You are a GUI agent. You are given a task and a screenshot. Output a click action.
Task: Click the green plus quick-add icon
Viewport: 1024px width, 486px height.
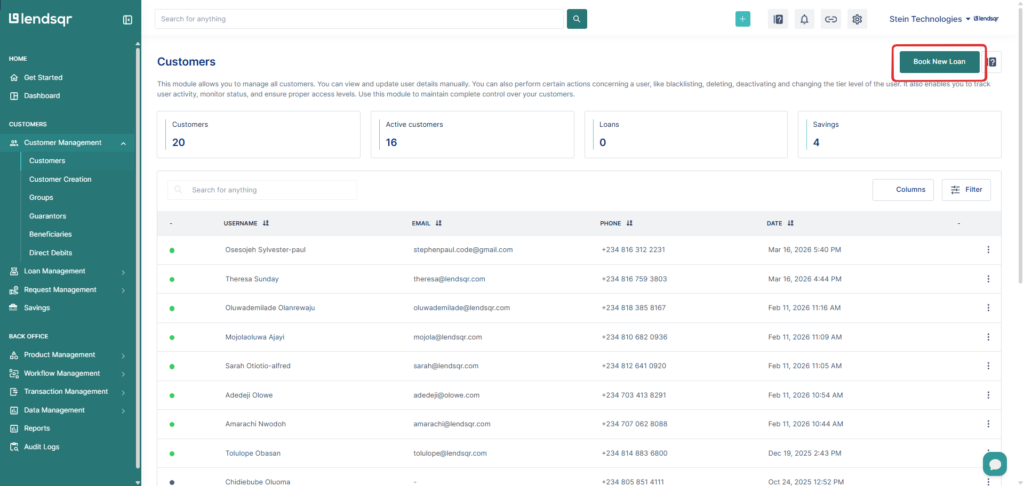(742, 19)
